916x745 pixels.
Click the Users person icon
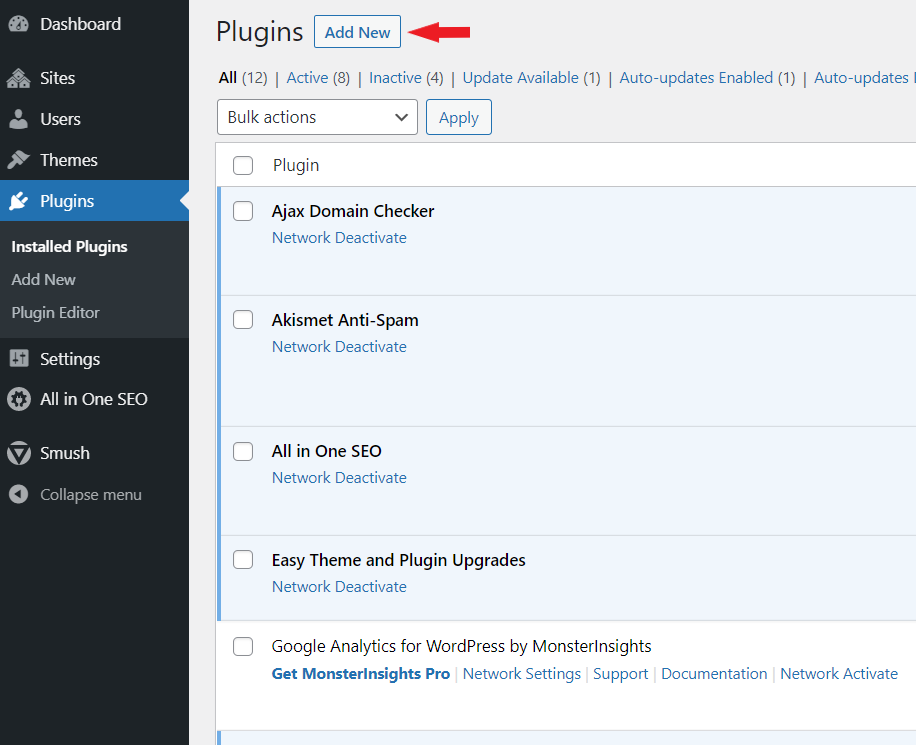pyautogui.click(x=19, y=119)
